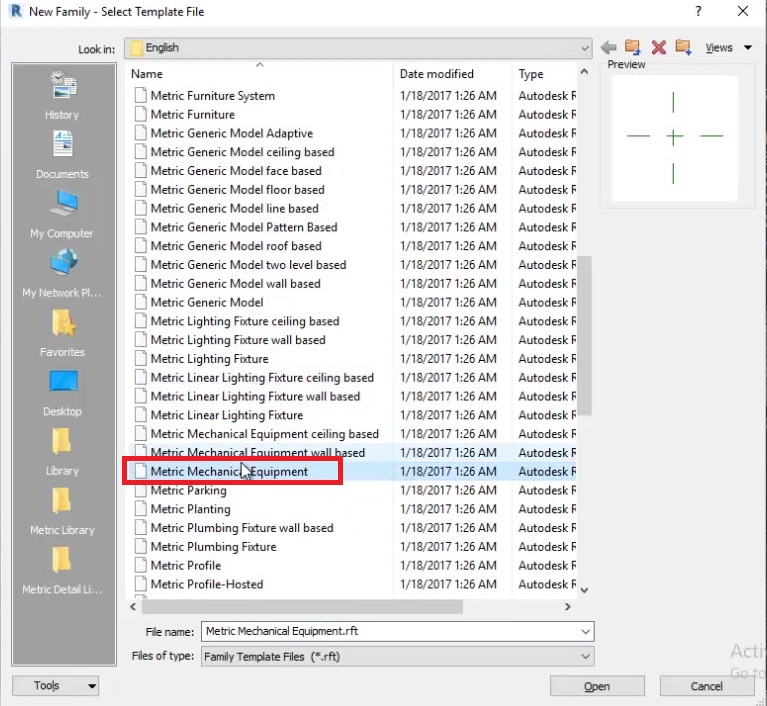The height and width of the screenshot is (706, 767).
Task: Sort by Type column header
Action: 531,74
